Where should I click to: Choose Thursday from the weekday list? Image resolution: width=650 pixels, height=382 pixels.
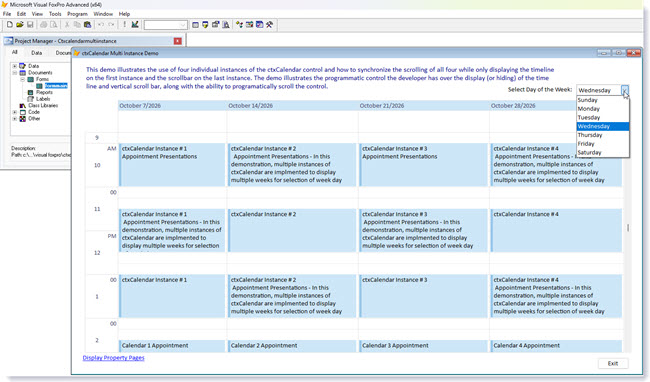603,135
